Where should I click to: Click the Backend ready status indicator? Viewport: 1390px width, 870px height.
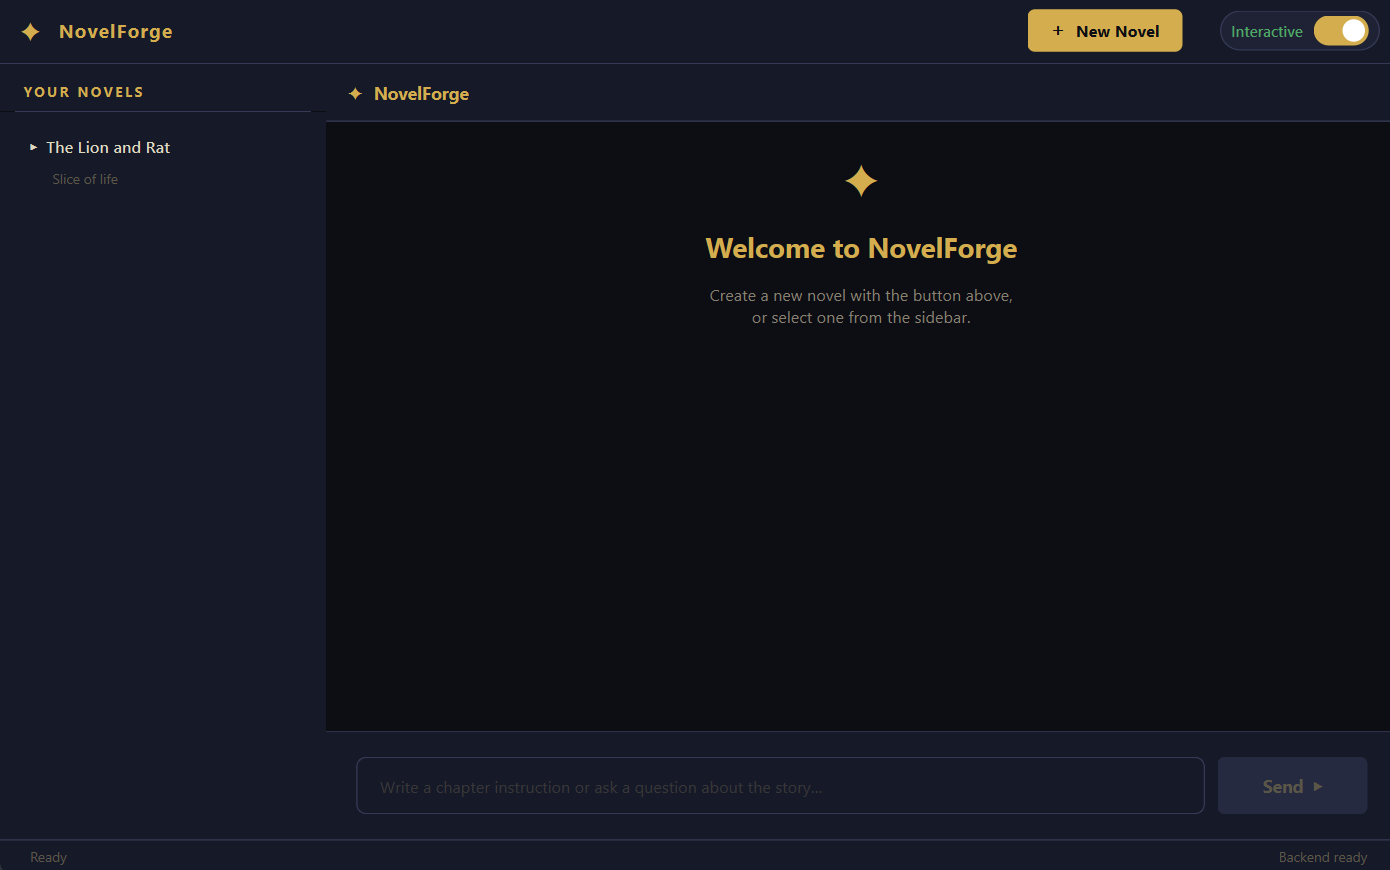click(x=1323, y=857)
